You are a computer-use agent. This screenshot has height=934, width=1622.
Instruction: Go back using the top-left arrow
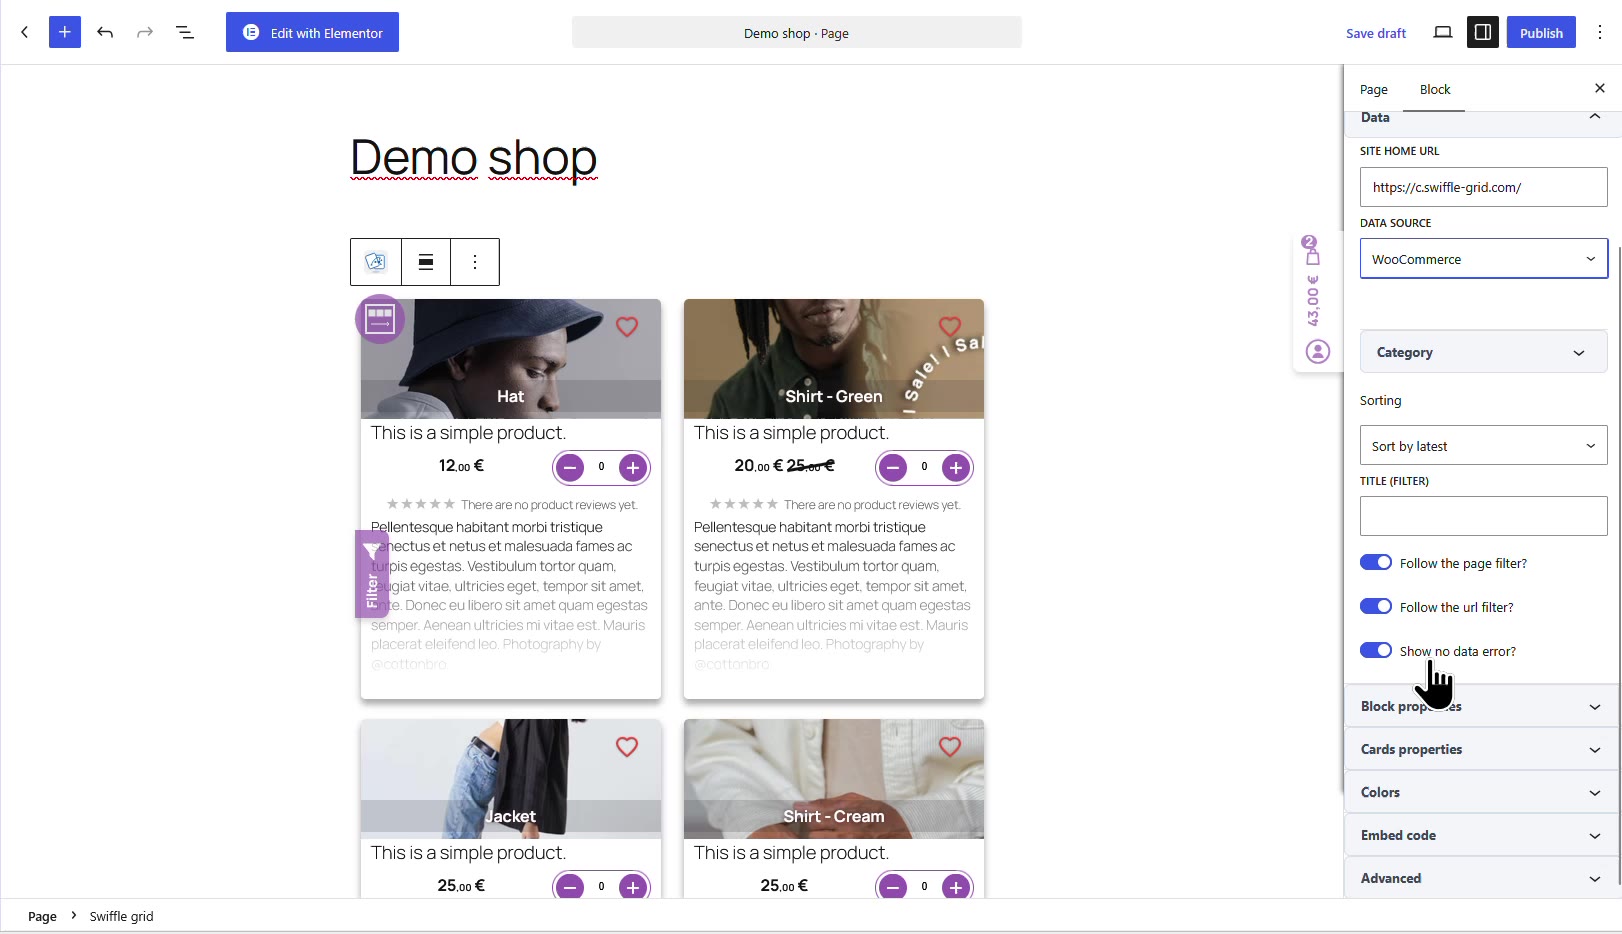tap(25, 32)
